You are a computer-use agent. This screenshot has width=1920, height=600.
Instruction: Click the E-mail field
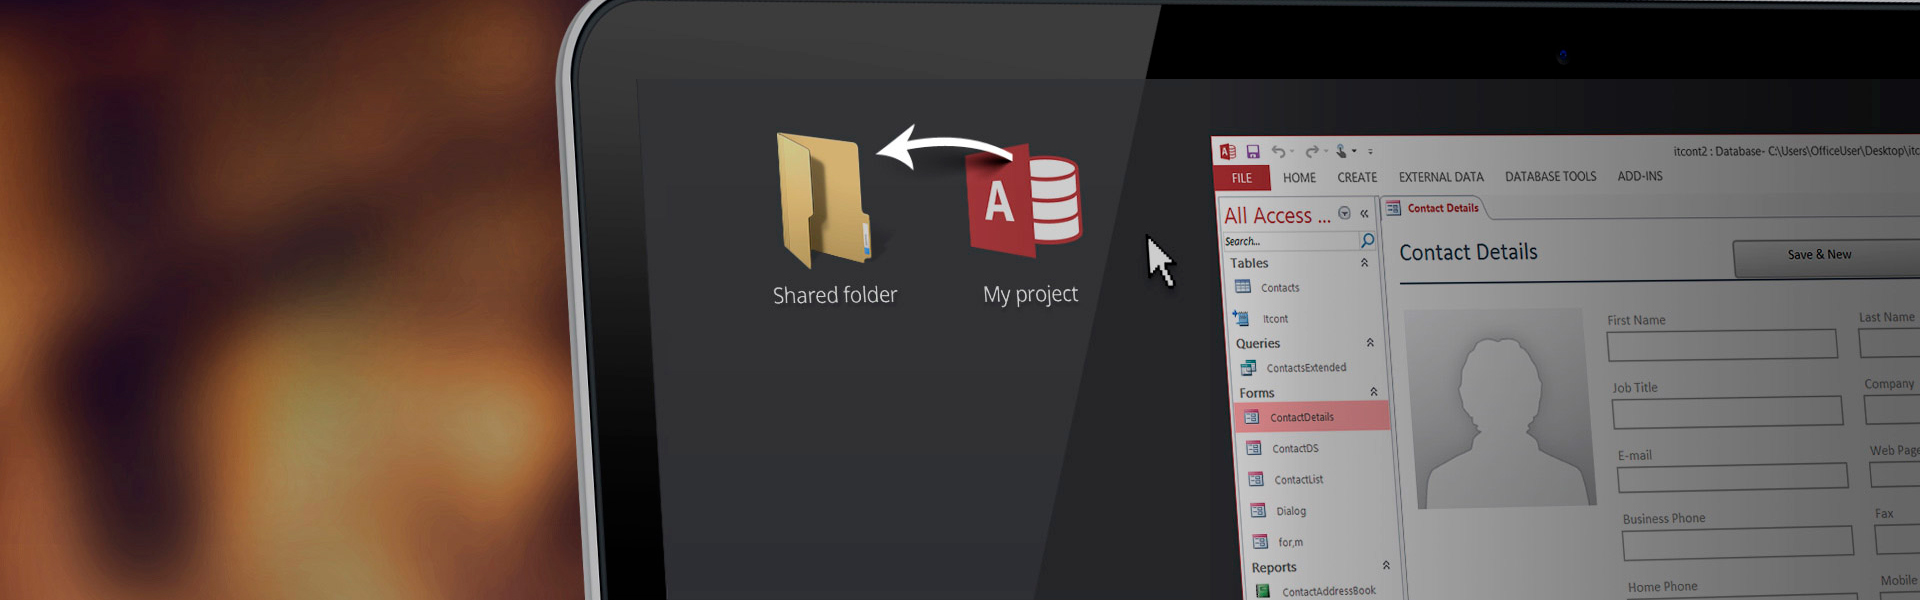click(1732, 478)
